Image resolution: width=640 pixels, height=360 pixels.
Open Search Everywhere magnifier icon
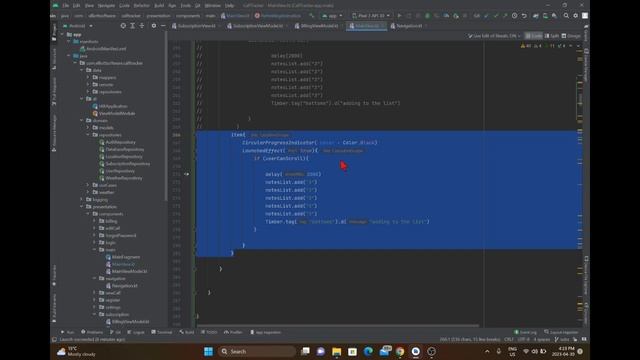[566, 16]
